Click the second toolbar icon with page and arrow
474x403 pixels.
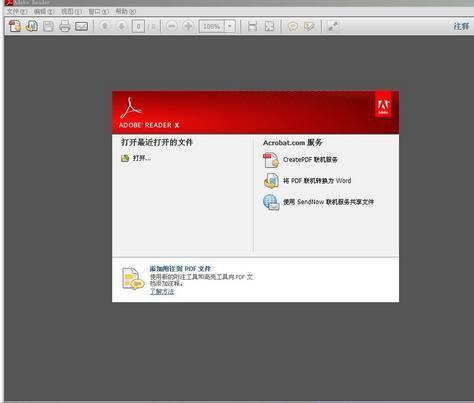32,26
